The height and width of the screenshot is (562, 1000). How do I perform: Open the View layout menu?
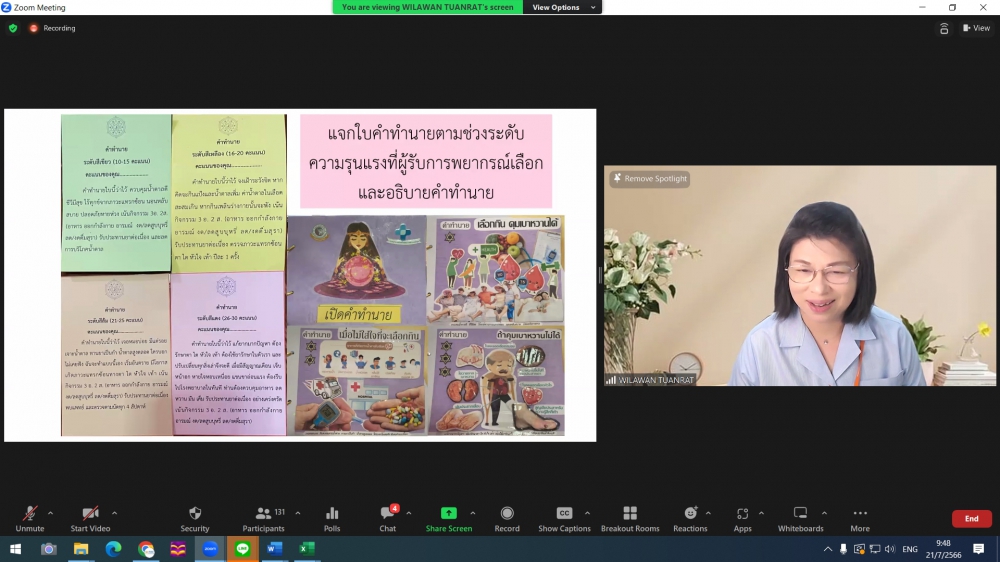(976, 28)
